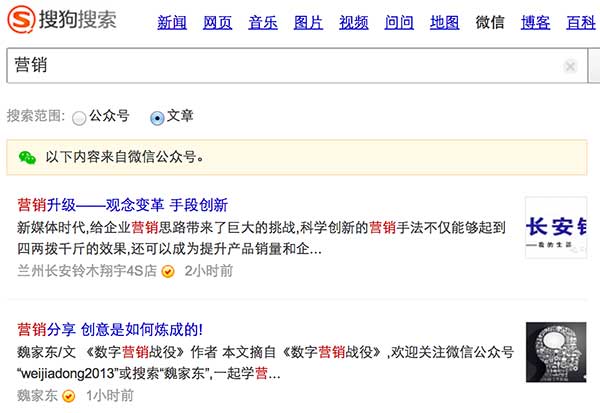Click the 以下内容来自微信公众号 notice text
Screen dimensions: 600x413
124,157
